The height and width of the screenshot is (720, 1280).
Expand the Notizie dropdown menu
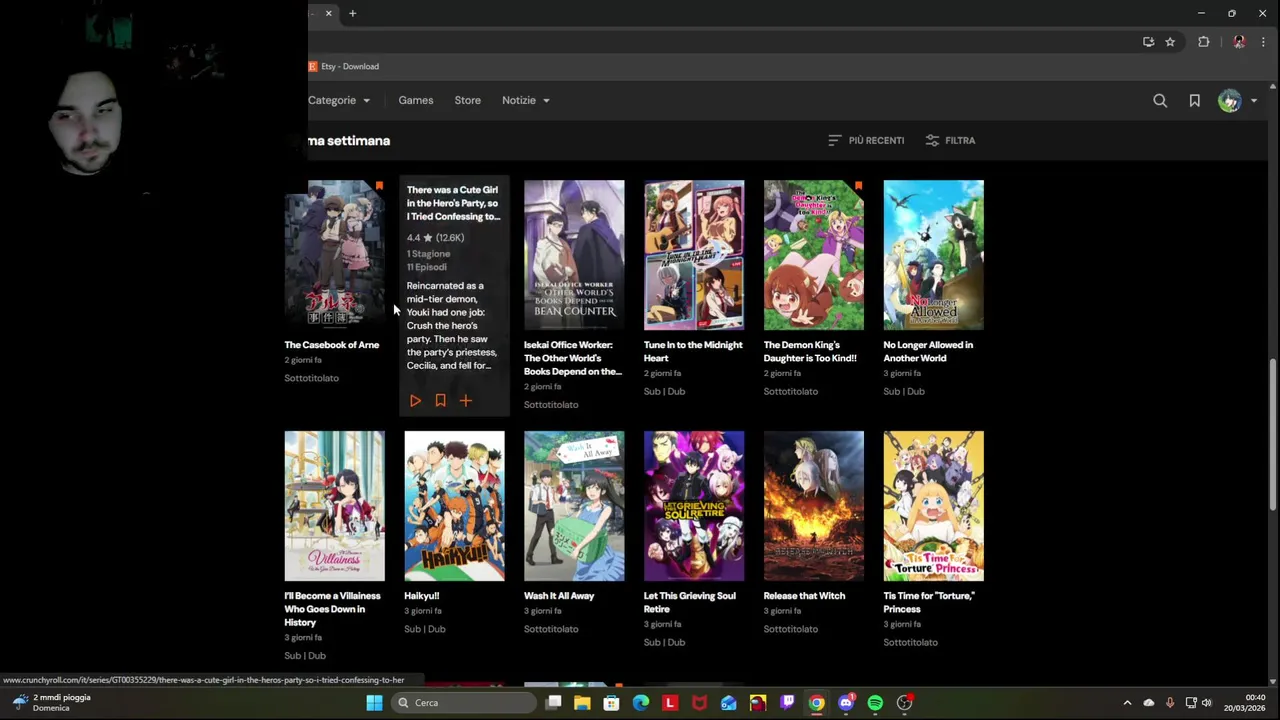(x=526, y=100)
